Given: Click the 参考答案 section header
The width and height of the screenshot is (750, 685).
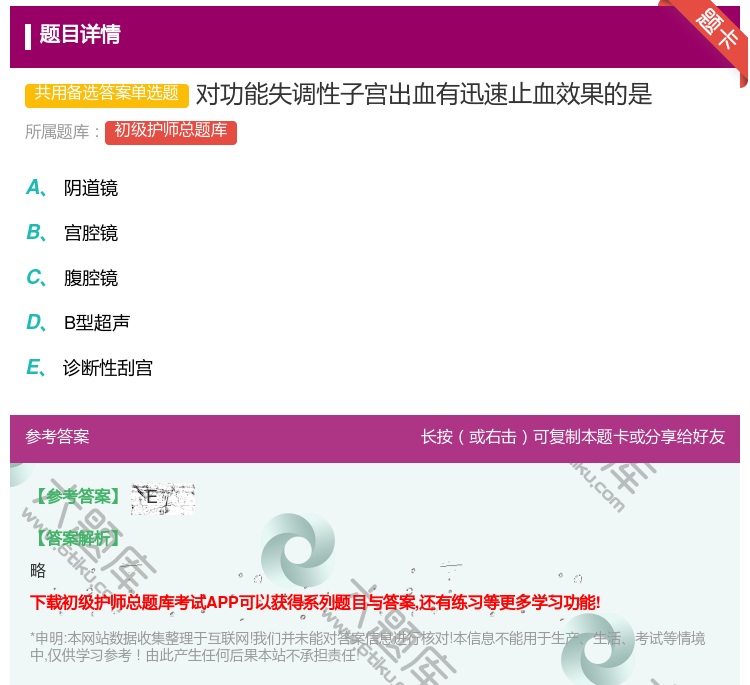Looking at the screenshot, I should tap(57, 436).
